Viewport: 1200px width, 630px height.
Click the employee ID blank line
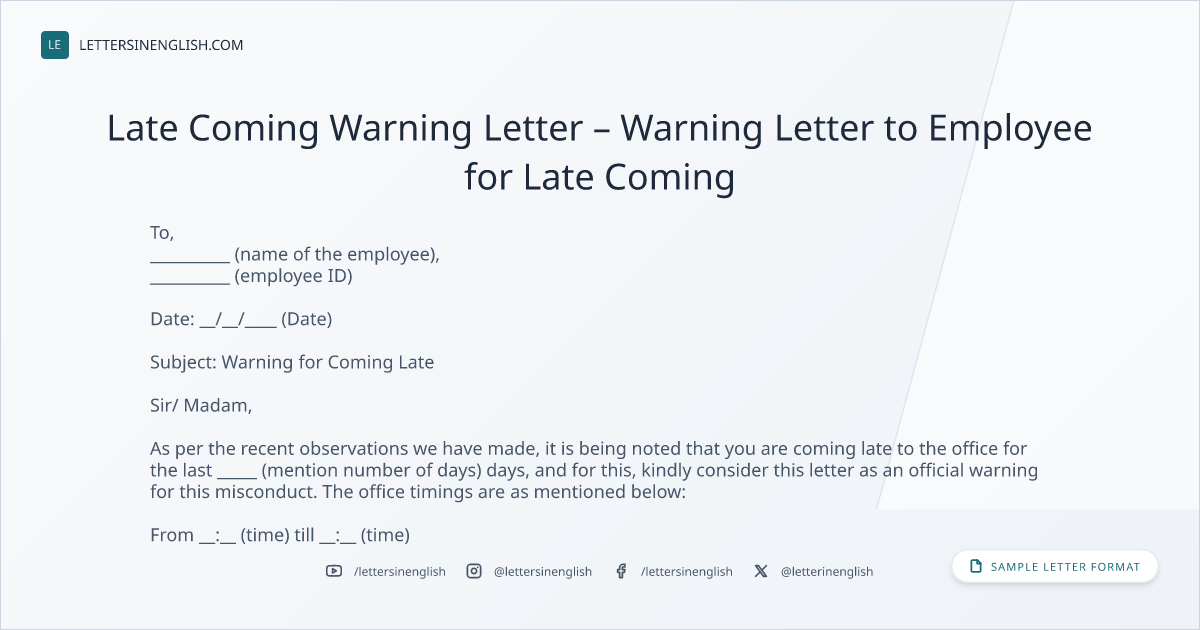pos(190,276)
